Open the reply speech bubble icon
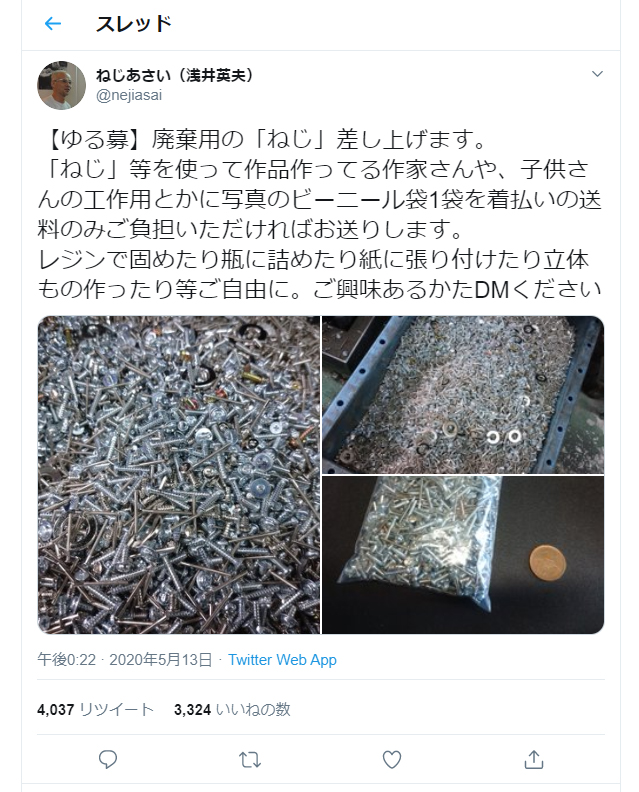 (x=108, y=759)
